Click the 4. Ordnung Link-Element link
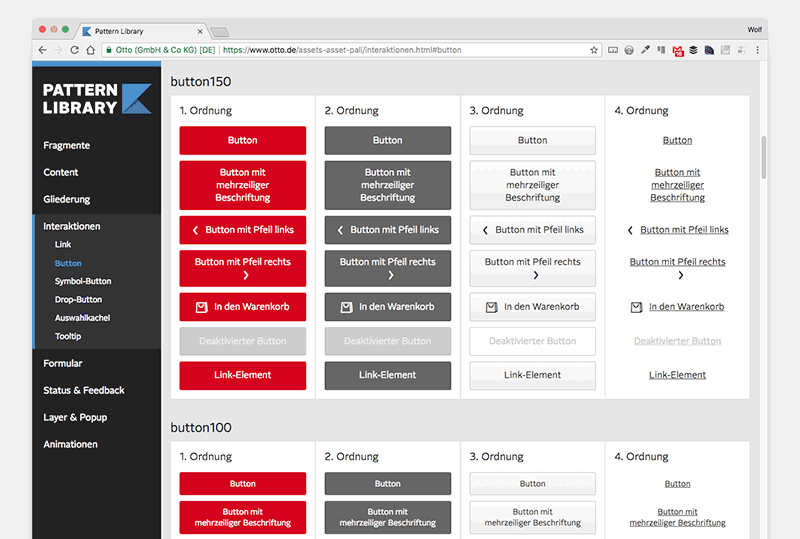 coord(677,375)
